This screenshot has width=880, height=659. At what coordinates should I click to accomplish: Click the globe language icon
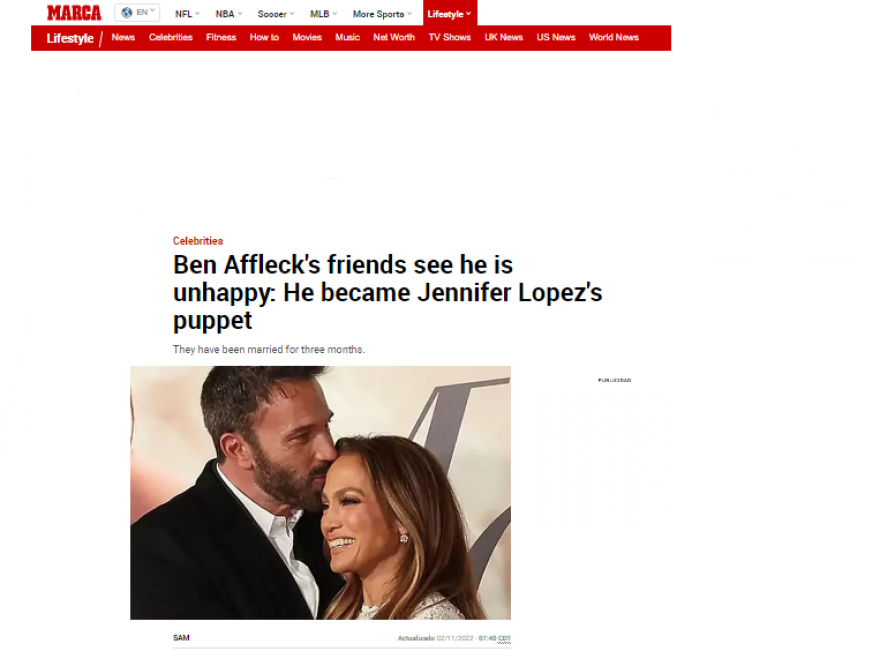coord(127,12)
